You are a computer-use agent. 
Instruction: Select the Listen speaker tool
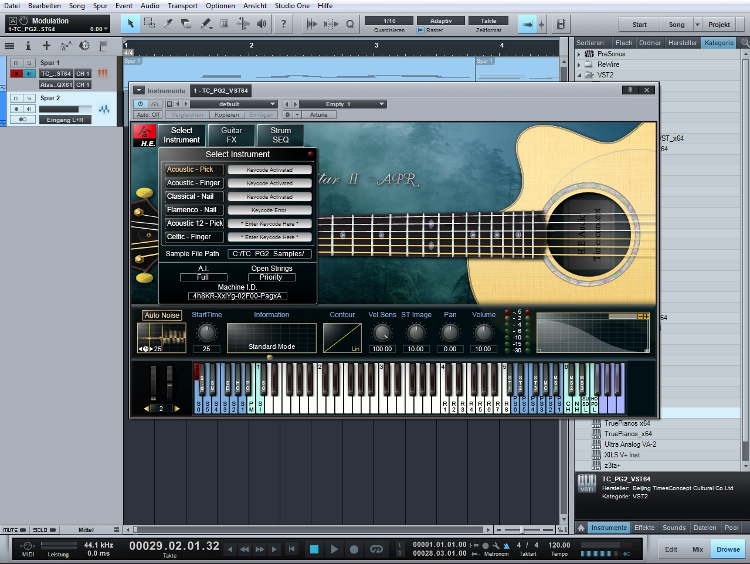(262, 23)
